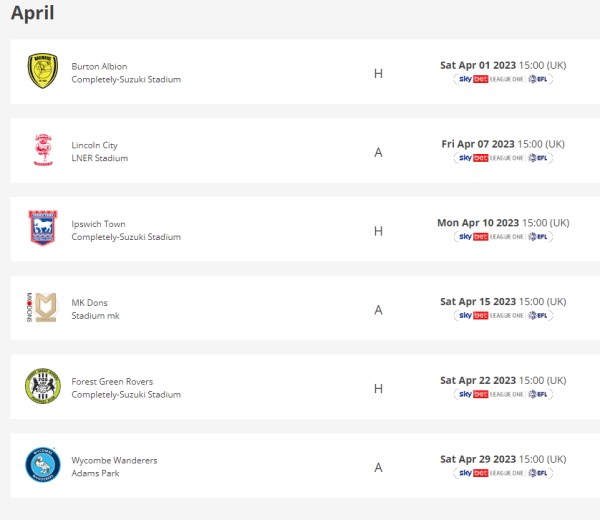600x520 pixels.
Task: Open the Burton Albion fixture link
Action: [99, 66]
